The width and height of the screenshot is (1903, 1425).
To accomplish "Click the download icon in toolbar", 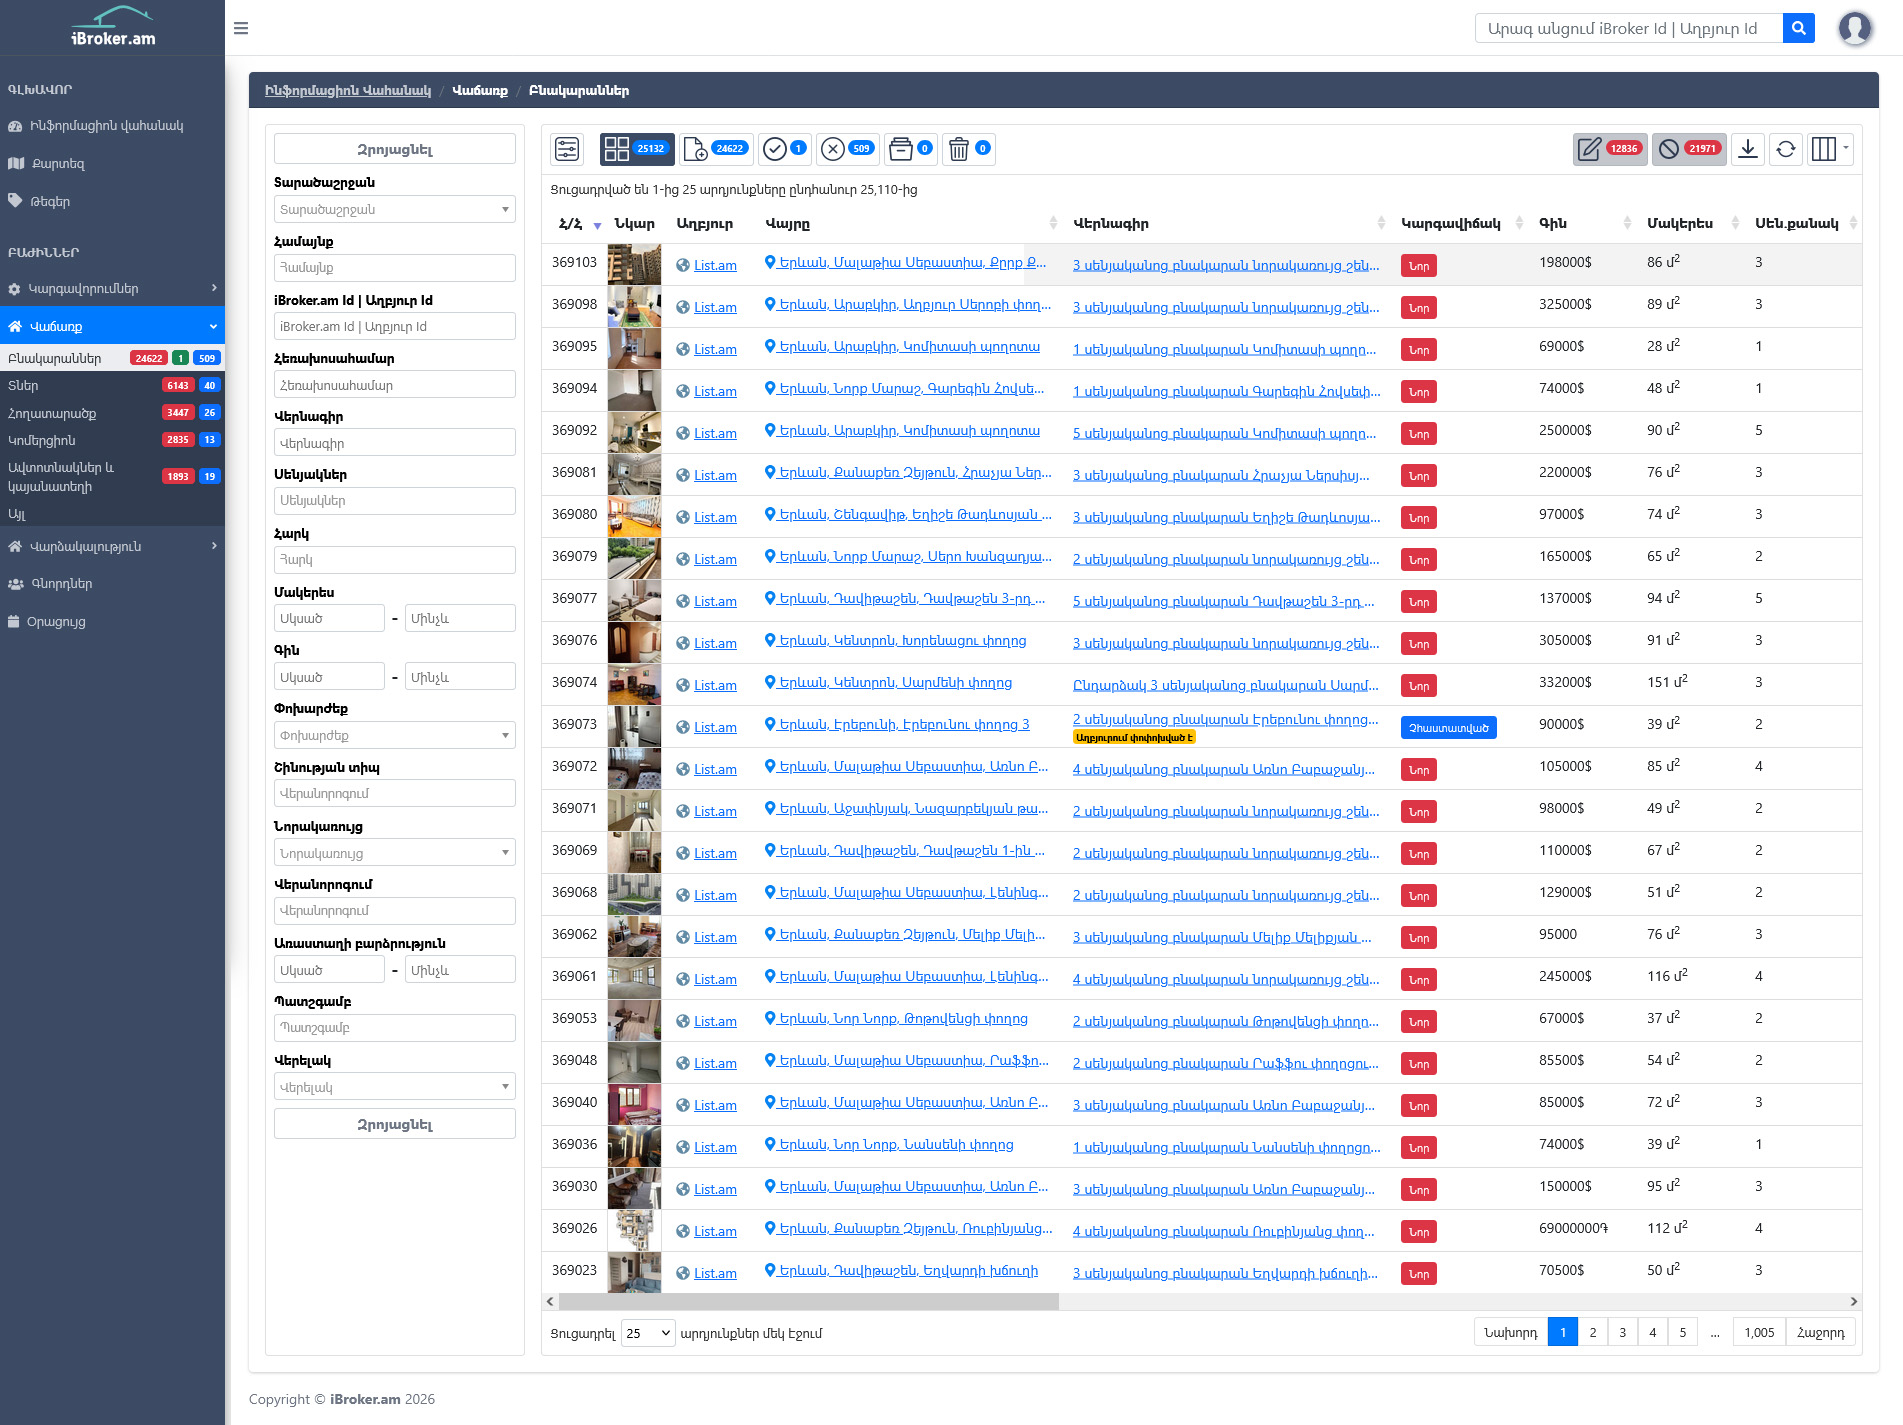I will (x=1747, y=149).
